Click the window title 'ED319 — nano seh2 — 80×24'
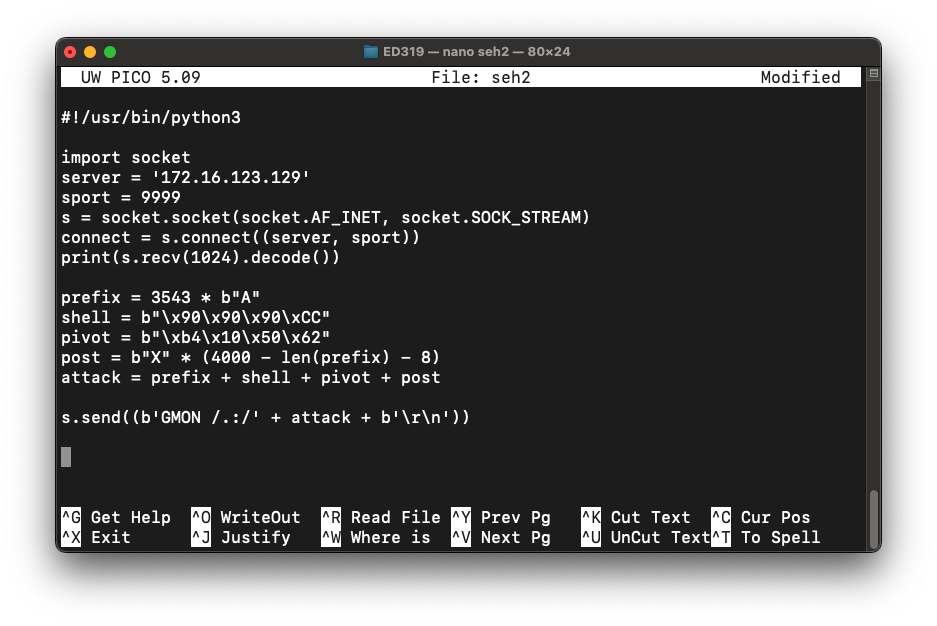The height and width of the screenshot is (626, 937). point(476,52)
